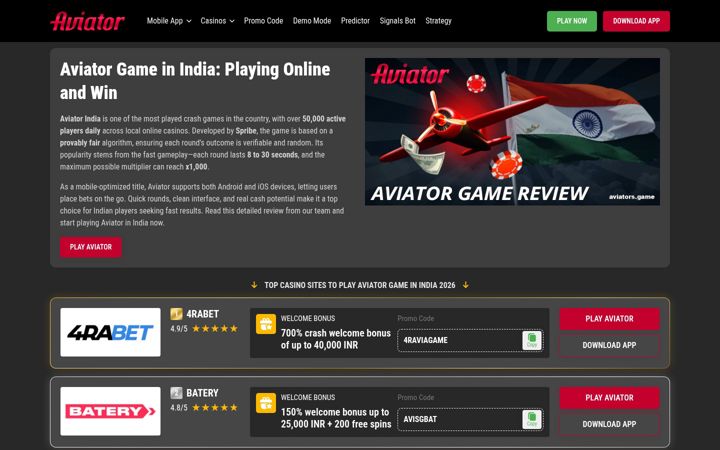The width and height of the screenshot is (720, 450).
Task: Open the Demo Mode menu item
Action: tap(312, 21)
